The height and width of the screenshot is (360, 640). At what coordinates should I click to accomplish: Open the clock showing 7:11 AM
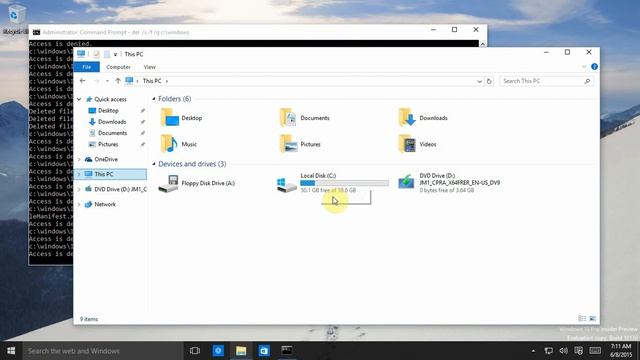pos(621,351)
